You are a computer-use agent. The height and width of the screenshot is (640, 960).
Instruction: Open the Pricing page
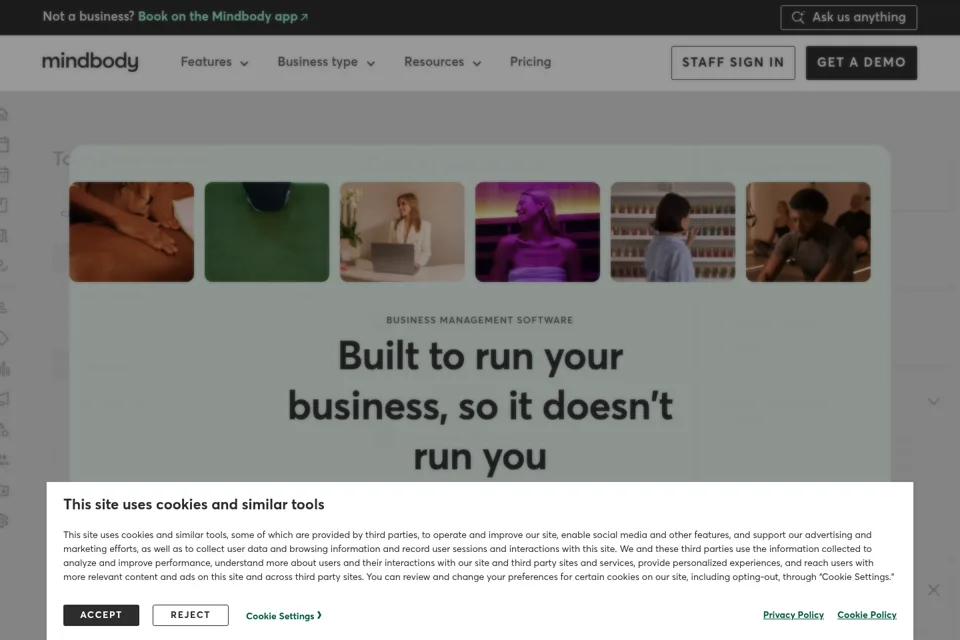(x=530, y=62)
